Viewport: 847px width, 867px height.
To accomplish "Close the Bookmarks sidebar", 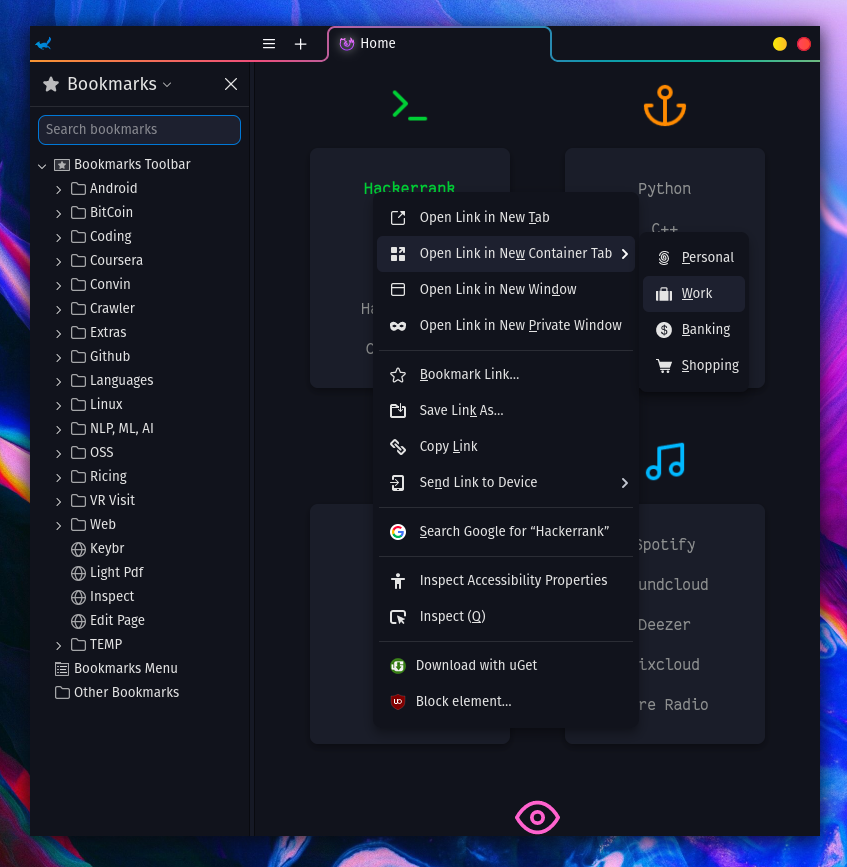I will (x=231, y=84).
